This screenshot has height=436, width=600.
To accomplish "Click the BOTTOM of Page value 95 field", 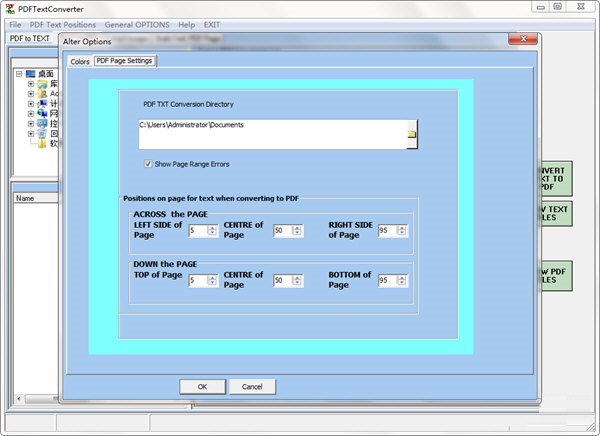I will point(388,280).
